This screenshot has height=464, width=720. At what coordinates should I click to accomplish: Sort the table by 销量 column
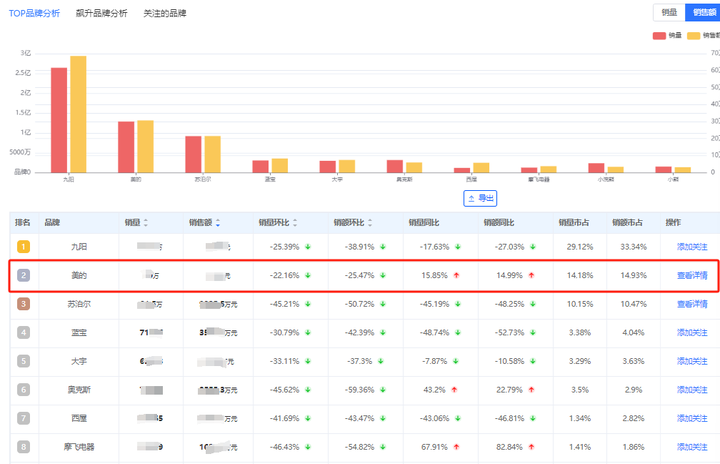(x=146, y=223)
